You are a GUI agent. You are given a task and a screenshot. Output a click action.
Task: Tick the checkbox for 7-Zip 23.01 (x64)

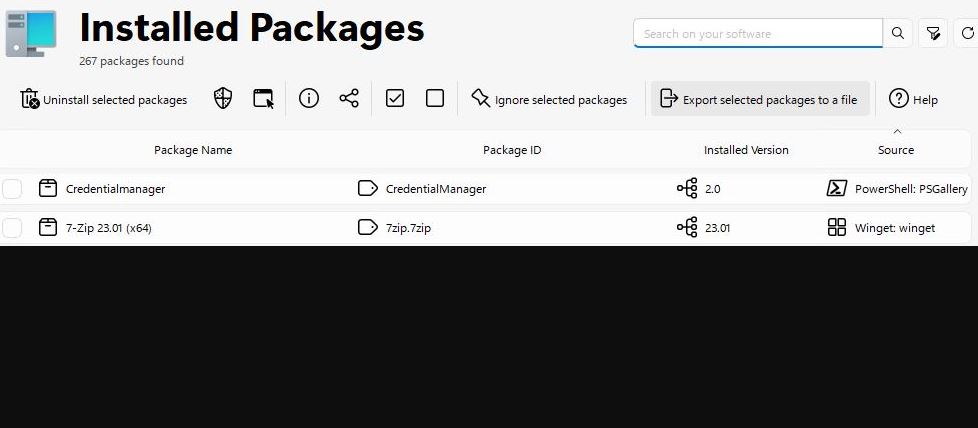(11, 228)
